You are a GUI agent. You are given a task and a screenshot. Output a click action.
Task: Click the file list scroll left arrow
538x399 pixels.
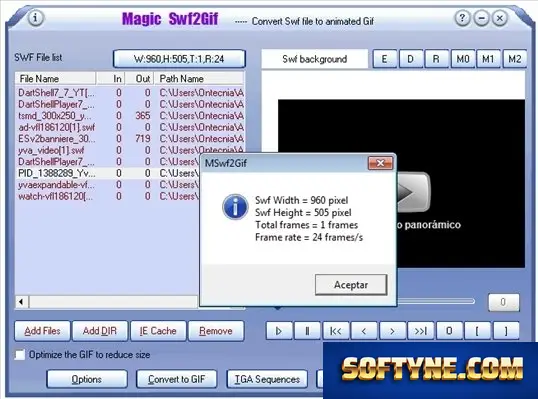pos(21,302)
